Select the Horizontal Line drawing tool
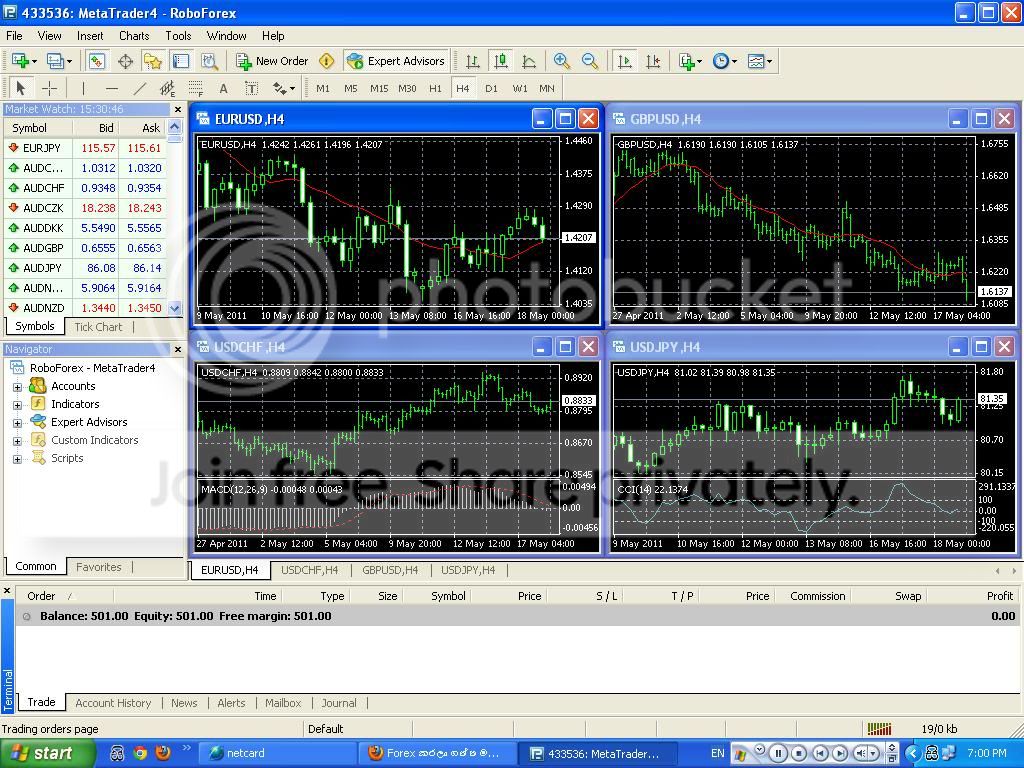 pyautogui.click(x=112, y=88)
